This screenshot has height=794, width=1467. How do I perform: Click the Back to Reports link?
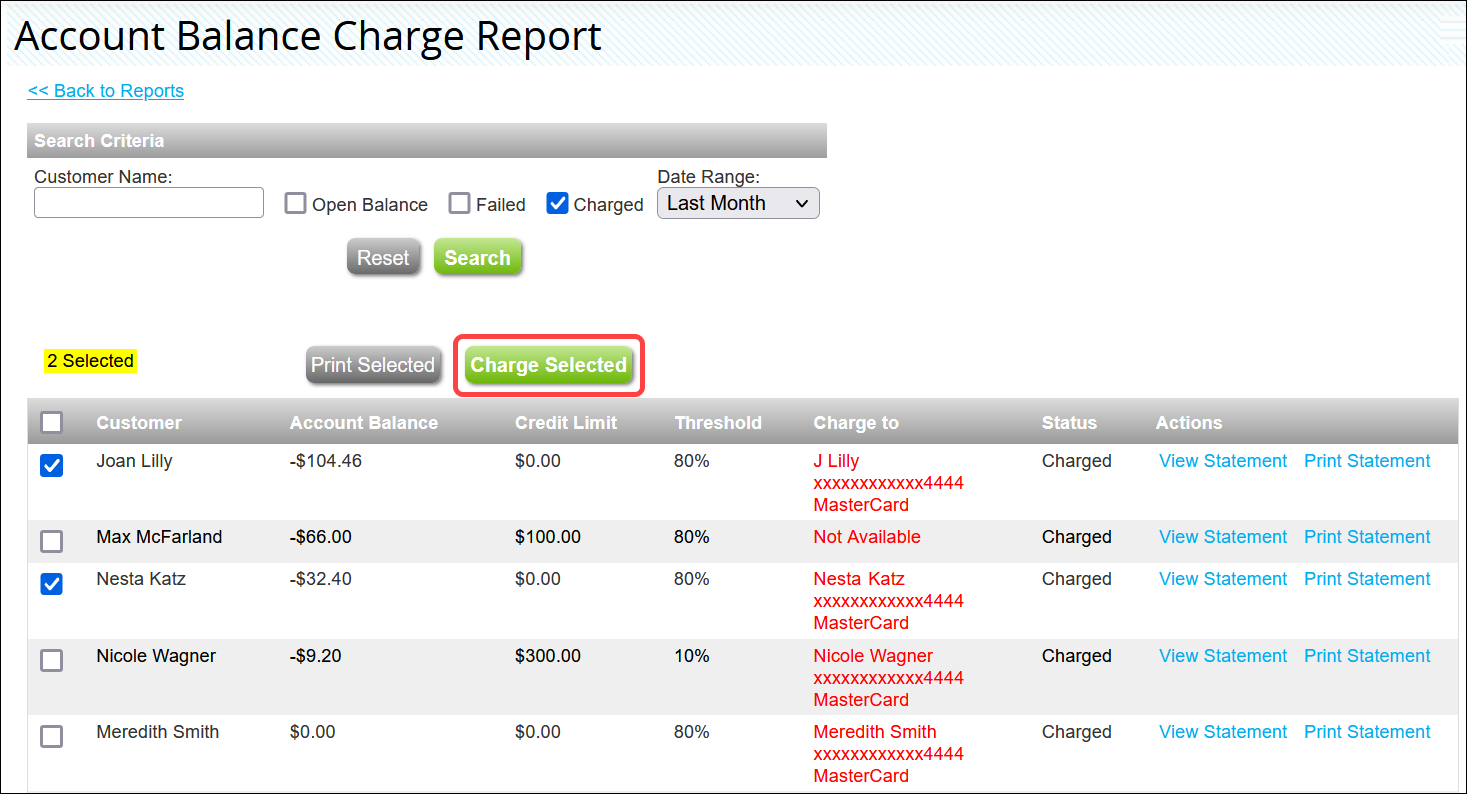[106, 91]
